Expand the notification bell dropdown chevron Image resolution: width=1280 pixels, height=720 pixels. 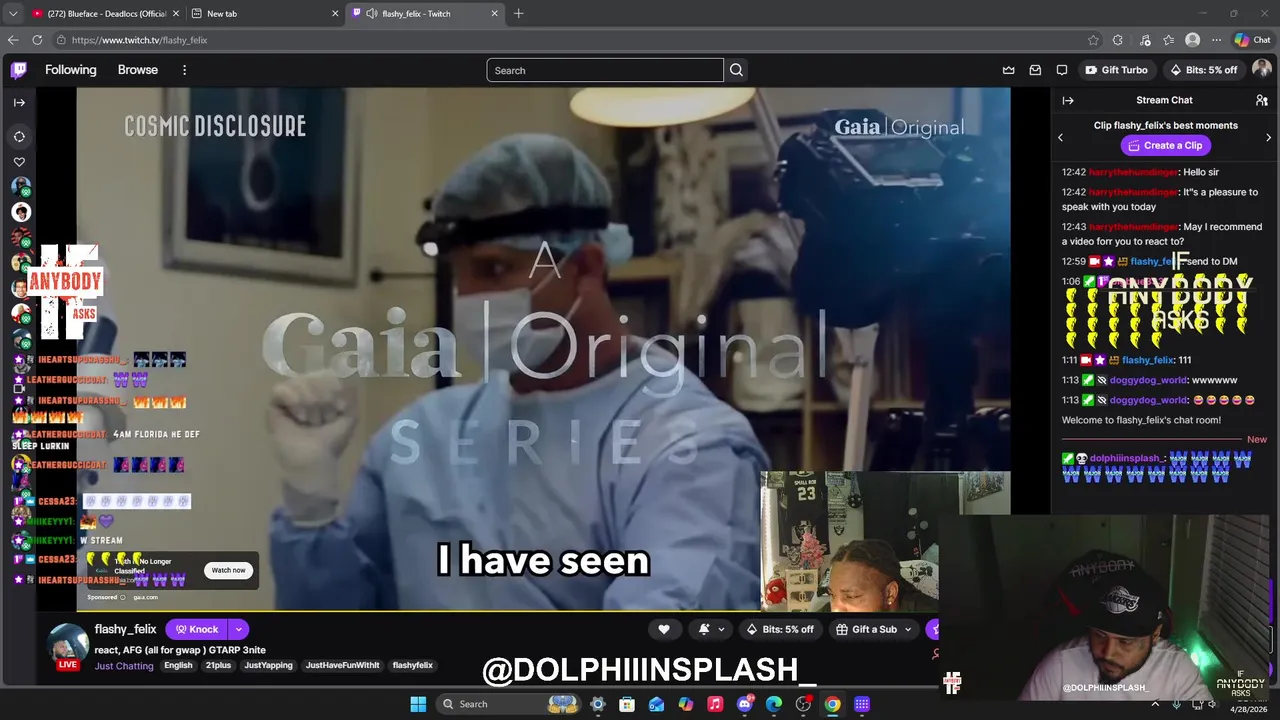click(721, 629)
